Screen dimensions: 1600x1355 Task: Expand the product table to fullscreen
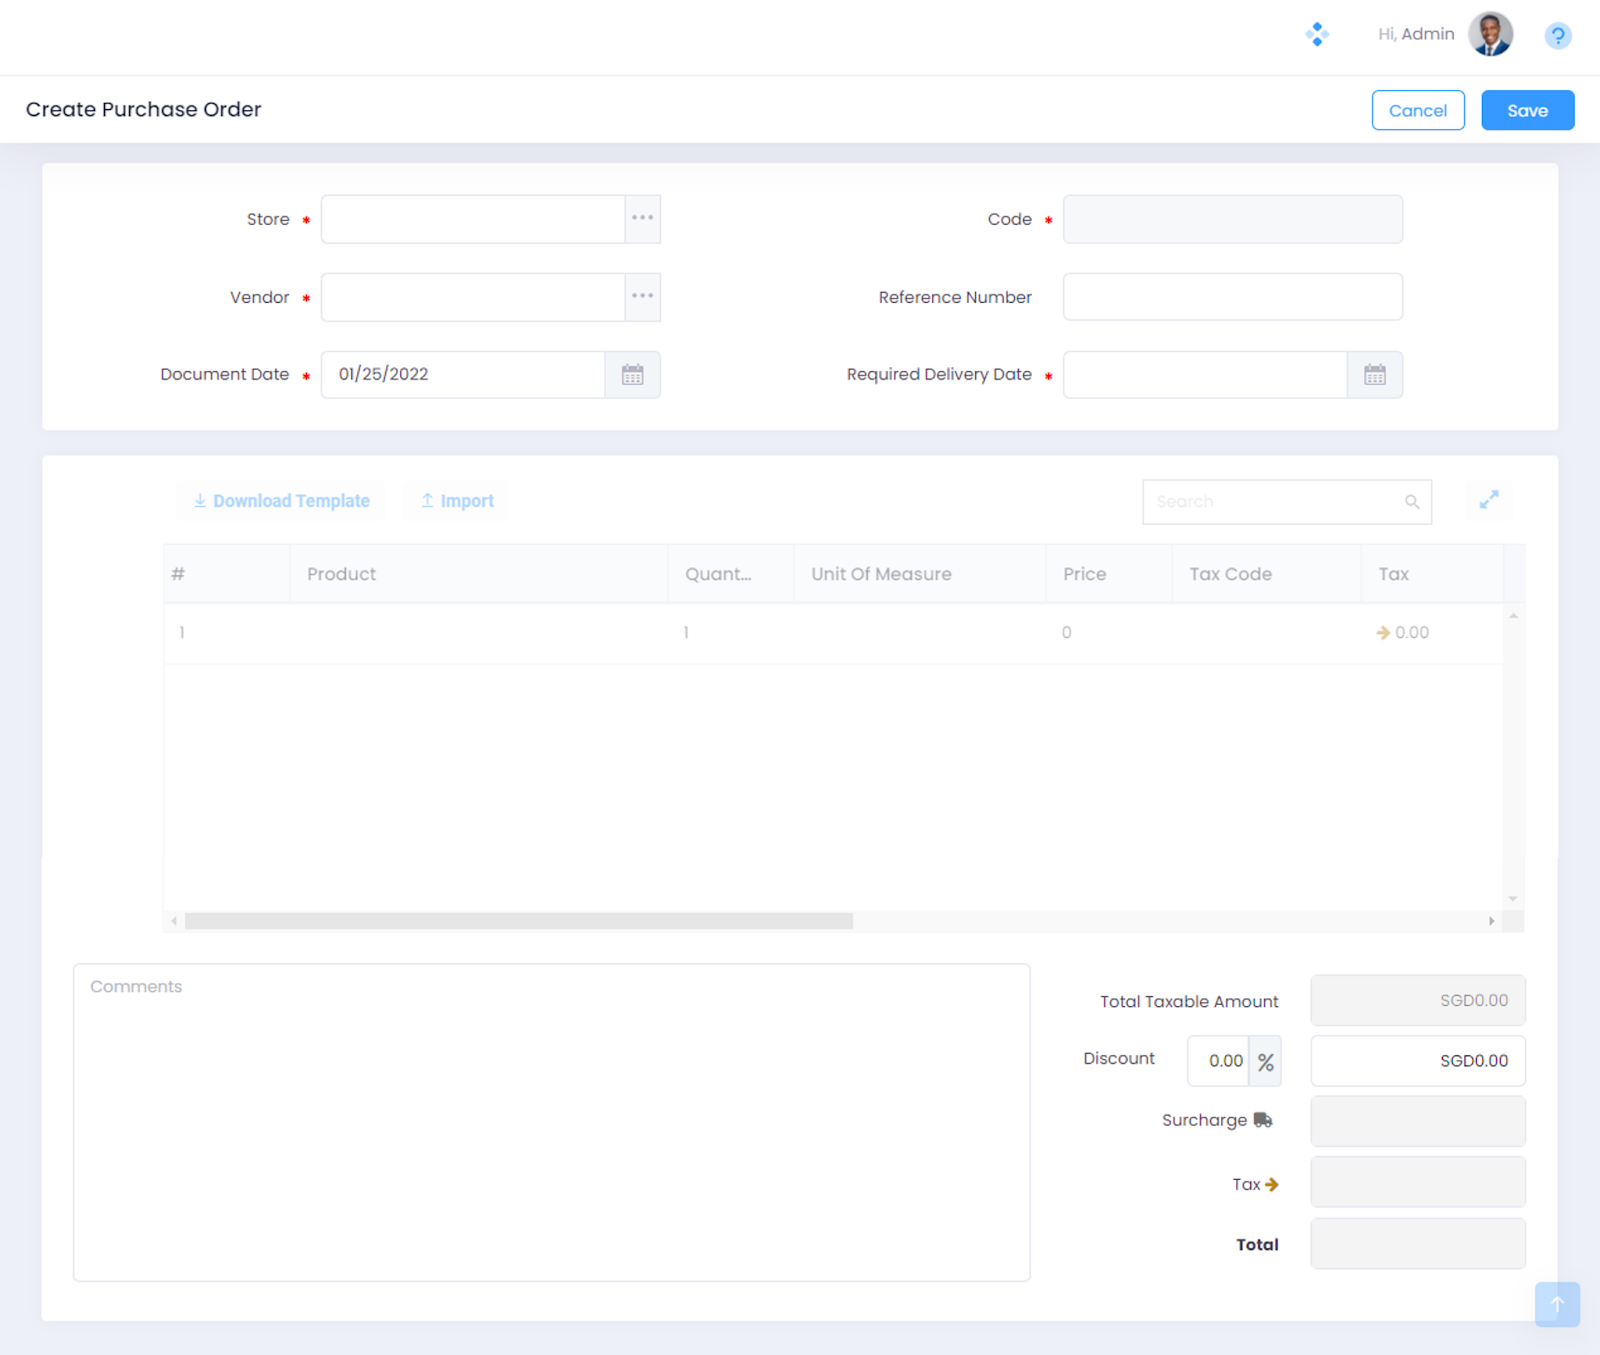point(1489,500)
